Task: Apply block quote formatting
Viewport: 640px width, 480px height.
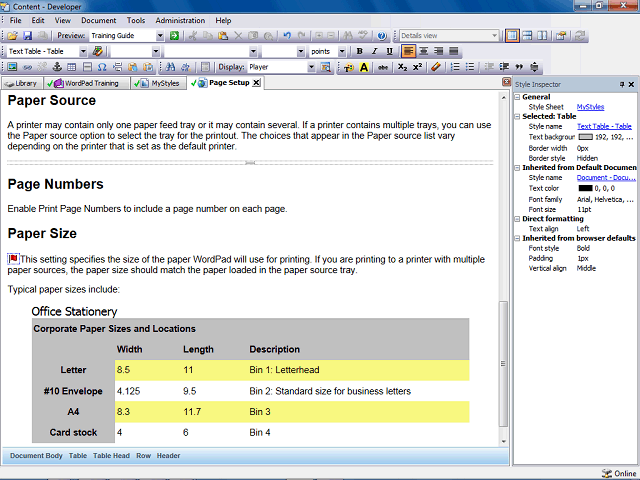Action: pos(519,67)
